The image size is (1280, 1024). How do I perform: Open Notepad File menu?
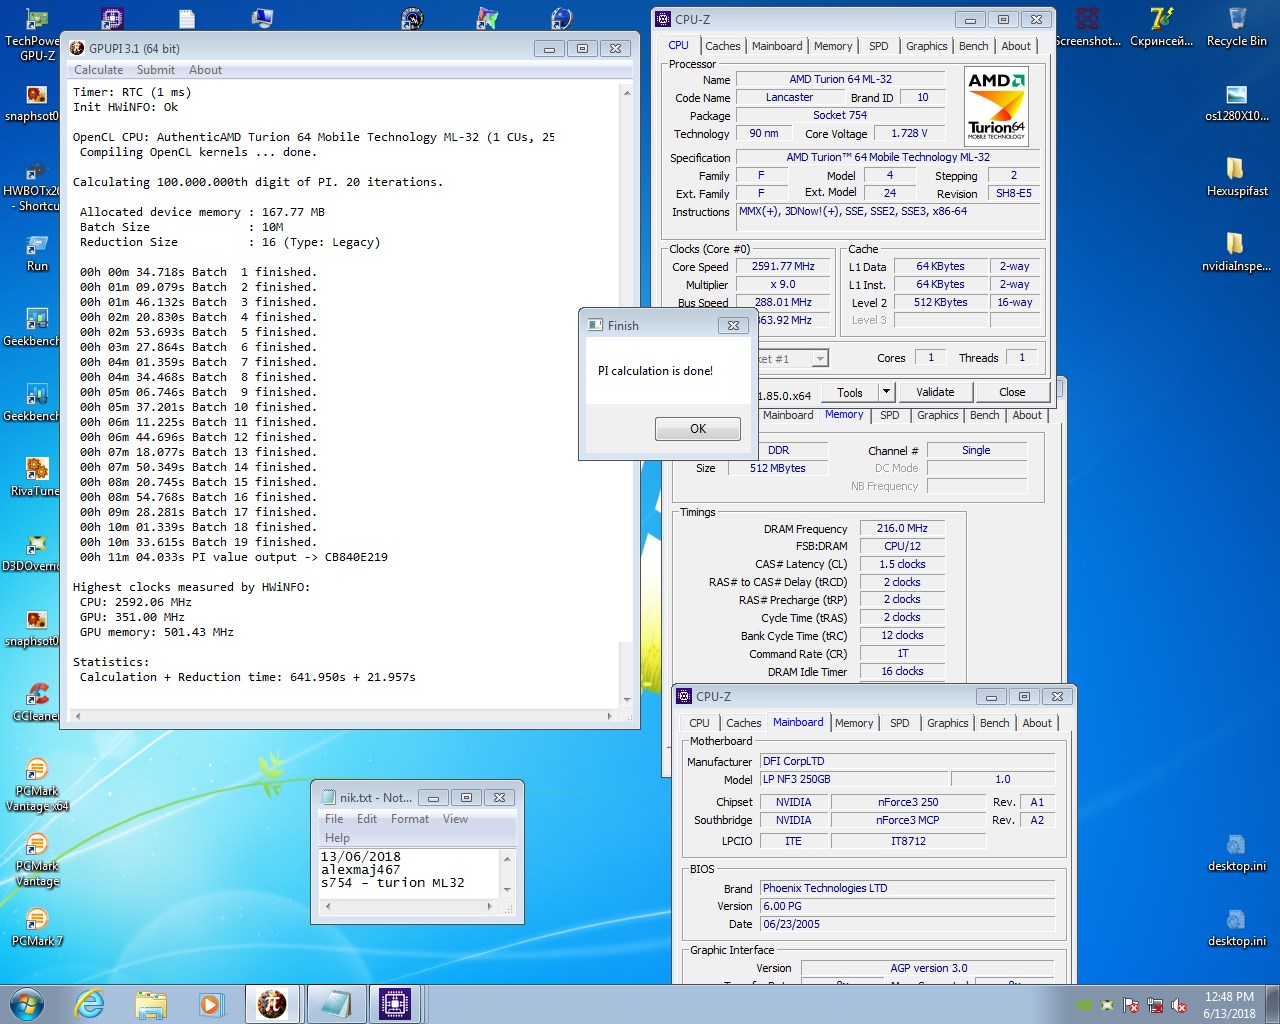[x=334, y=819]
